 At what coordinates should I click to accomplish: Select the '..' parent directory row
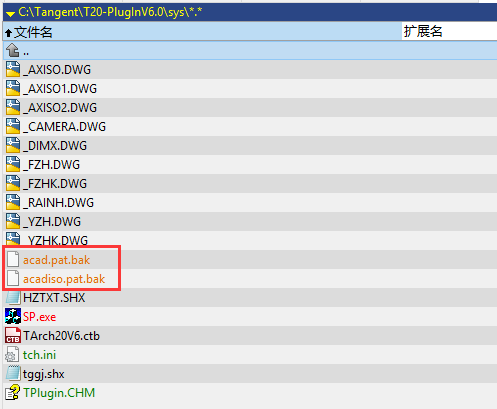tap(250, 51)
